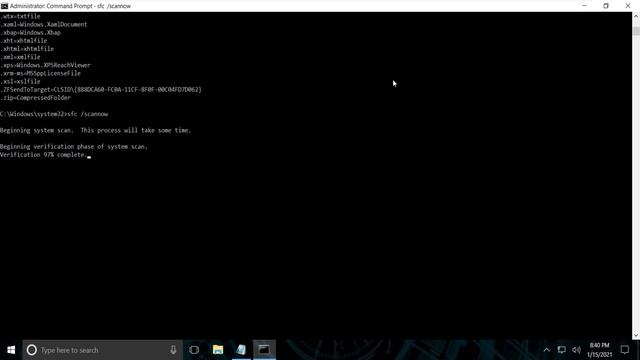The width and height of the screenshot is (640, 360).
Task: Click the '.ZFSendToTarget=CLSID' line
Action: (101, 90)
